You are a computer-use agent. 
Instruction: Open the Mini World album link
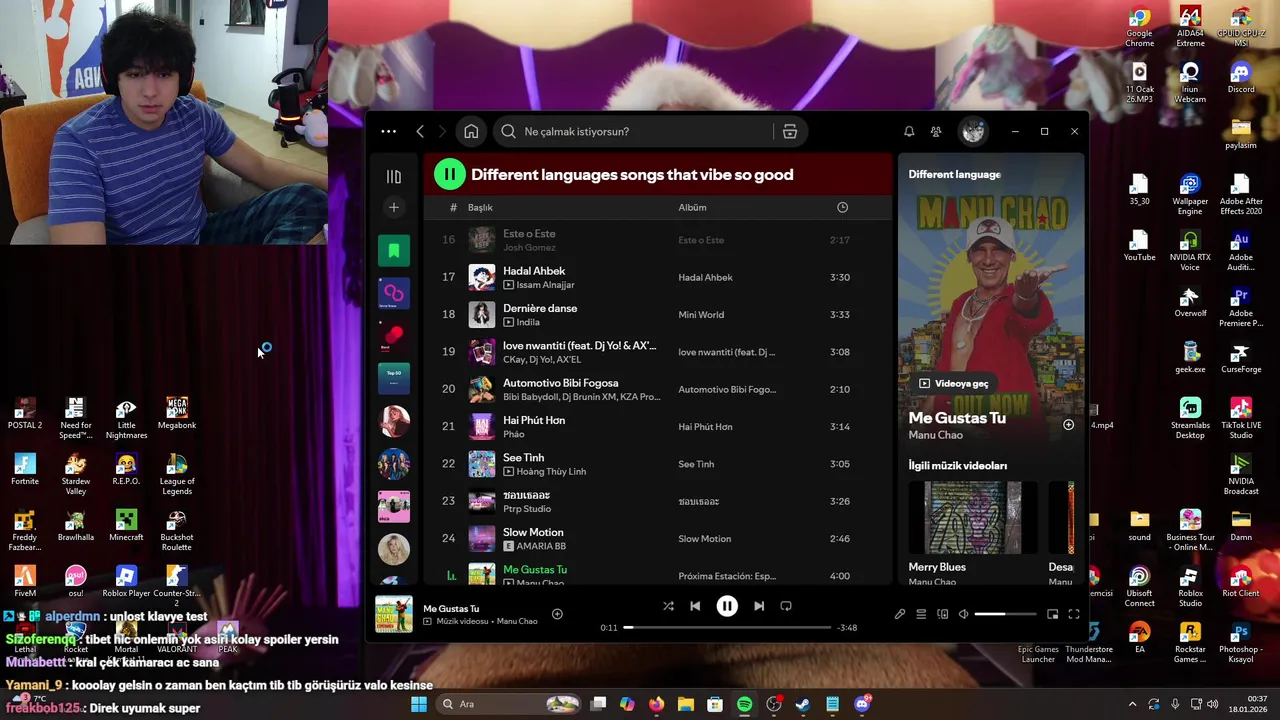tap(701, 315)
